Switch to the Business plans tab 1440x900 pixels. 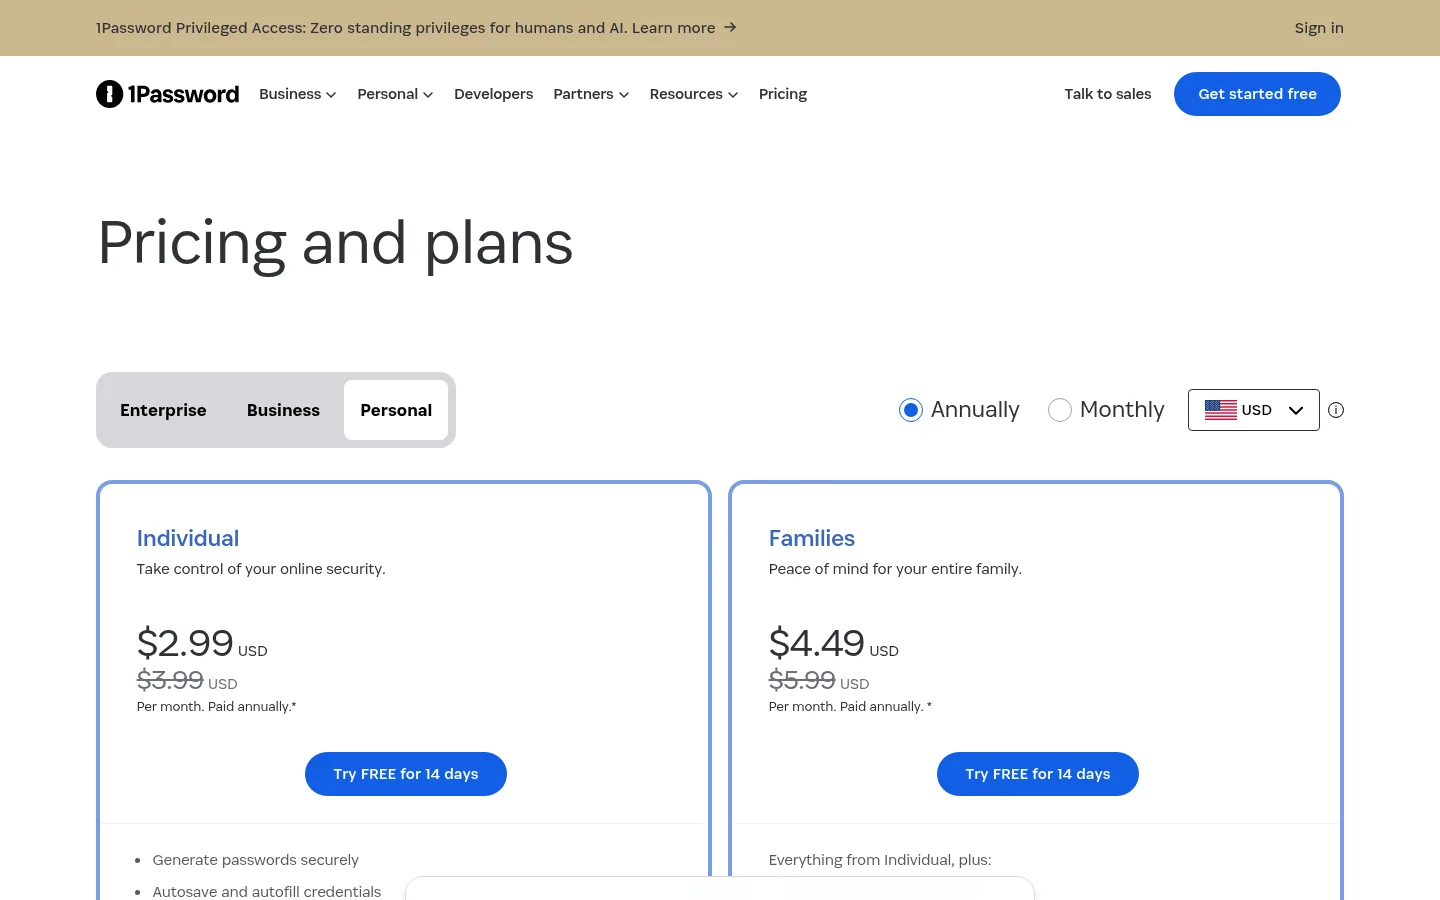(x=283, y=410)
